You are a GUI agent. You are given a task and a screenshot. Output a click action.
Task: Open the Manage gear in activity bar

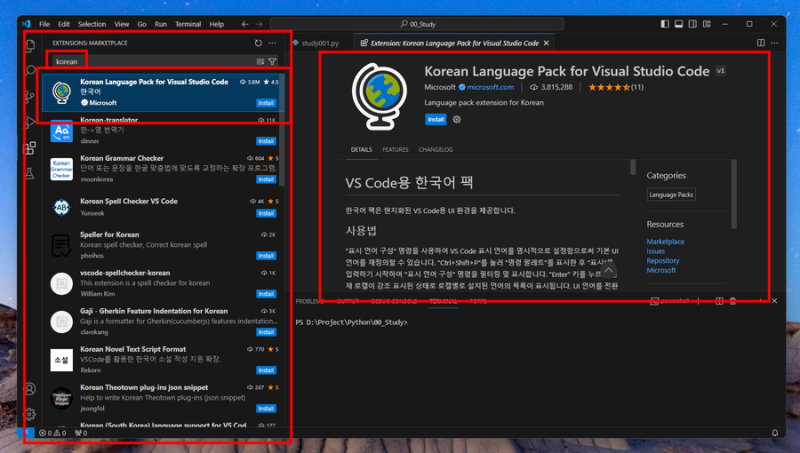coord(30,414)
